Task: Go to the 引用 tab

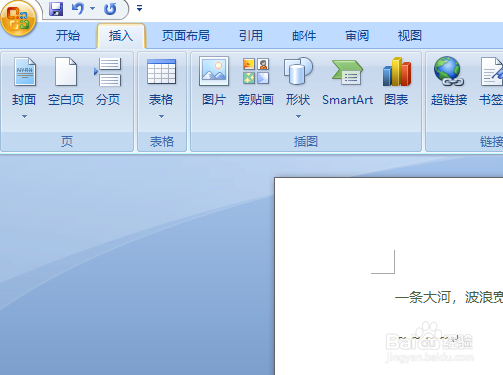Action: [251, 36]
